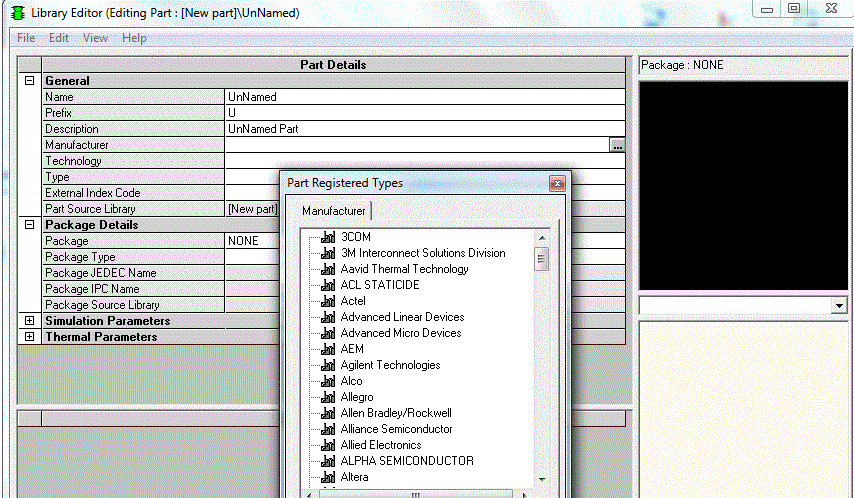Image resolution: width=854 pixels, height=498 pixels.
Task: Click the icon next to 3M Interconnect Solutions Division
Action: [x=328, y=253]
